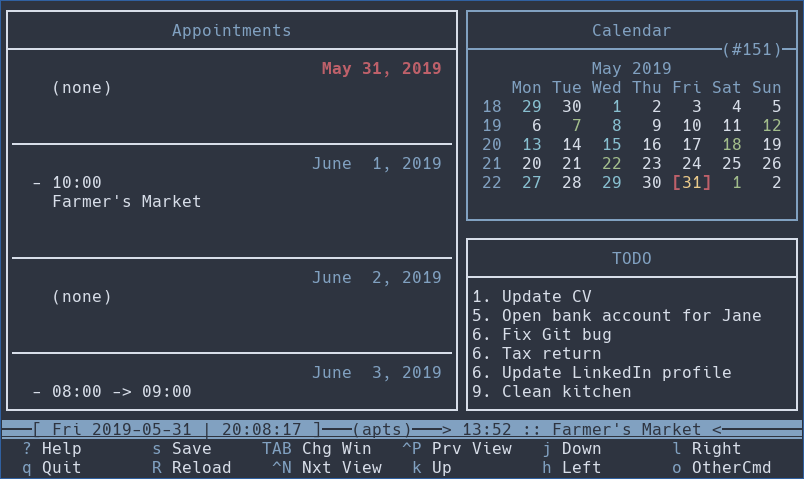The width and height of the screenshot is (804, 479).
Task: Select Open bank account for Jane todo
Action: click(631, 315)
